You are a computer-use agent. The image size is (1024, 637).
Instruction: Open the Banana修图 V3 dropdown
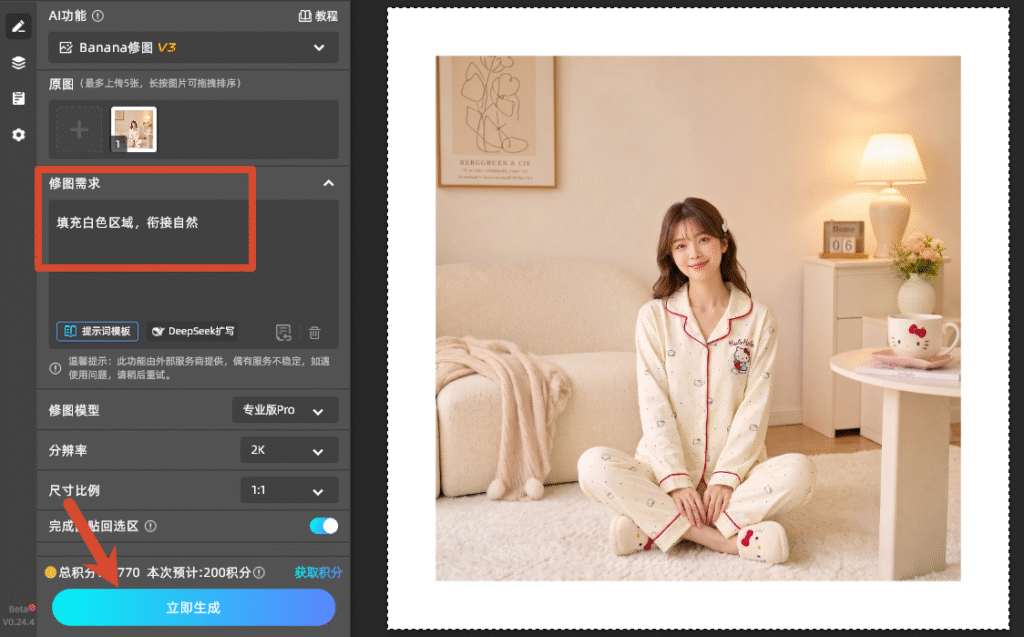[193, 48]
